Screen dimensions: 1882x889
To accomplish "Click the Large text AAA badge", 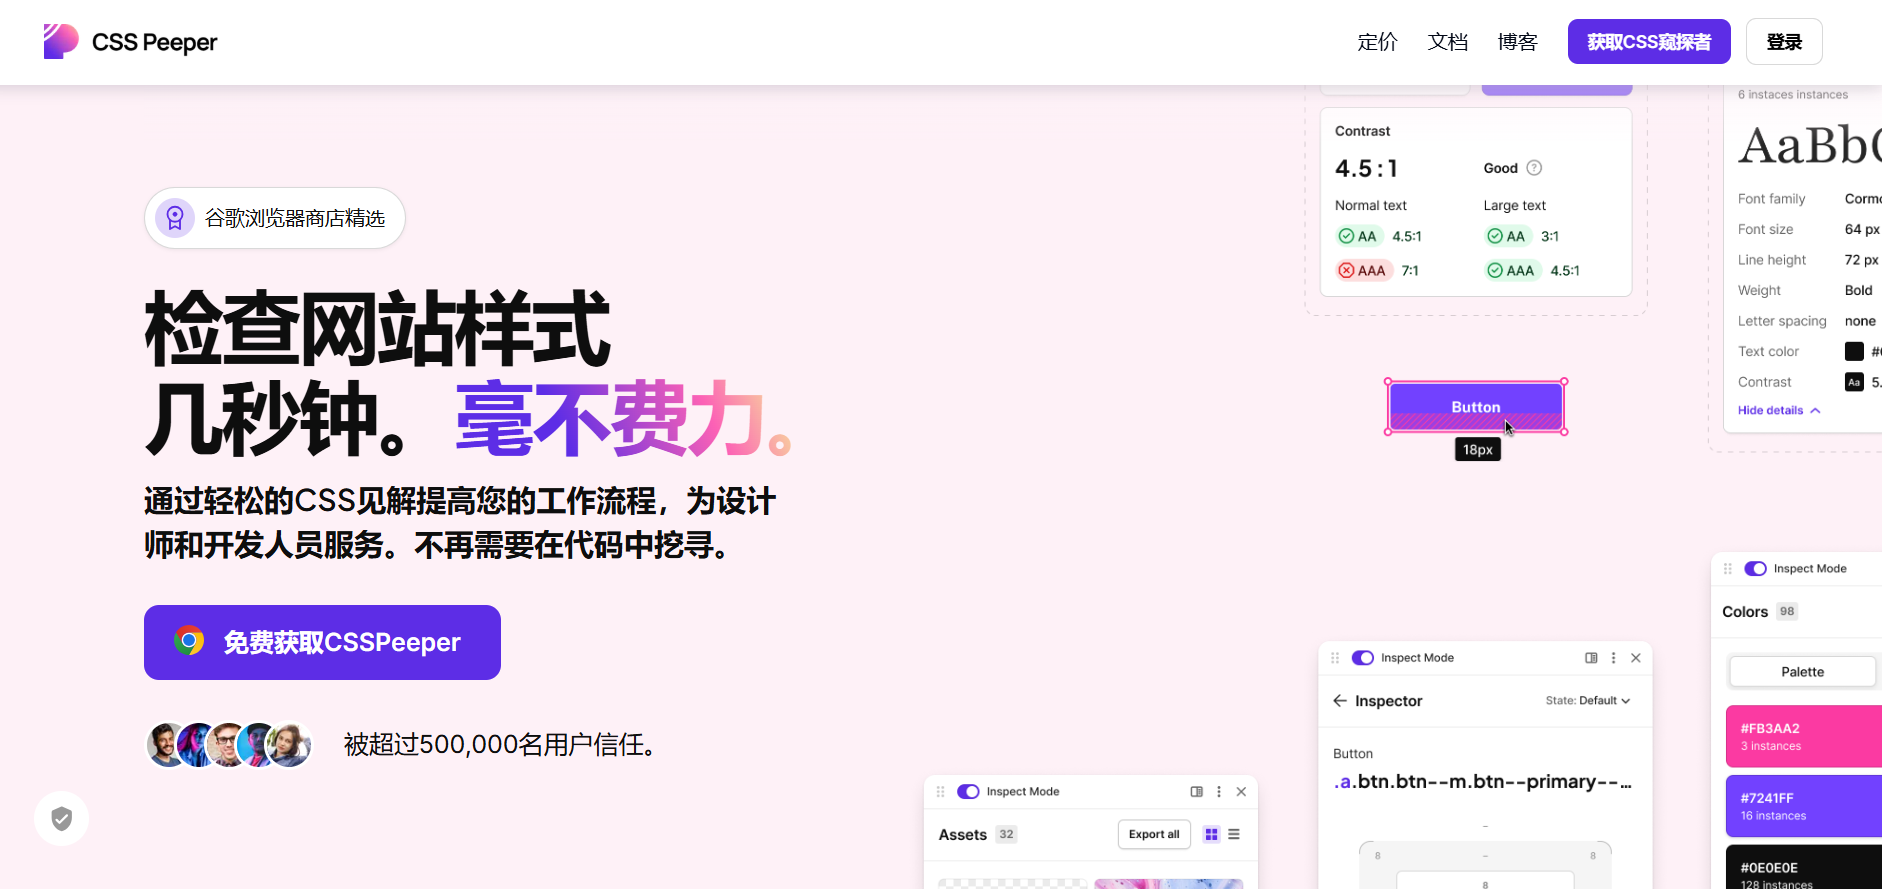I will click(x=1512, y=270).
